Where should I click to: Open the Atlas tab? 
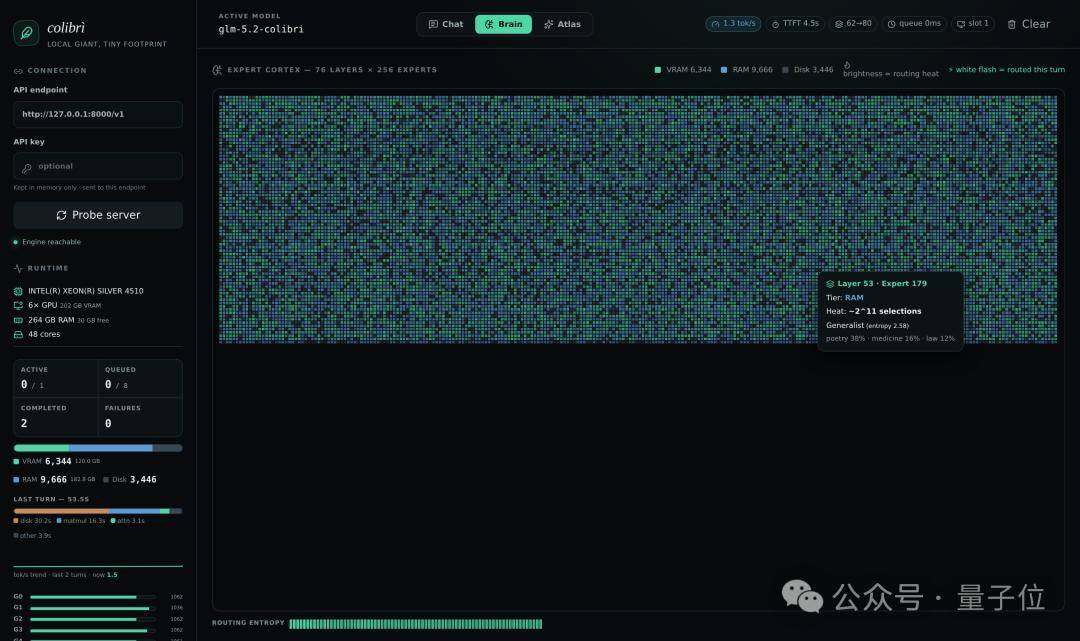click(x=562, y=24)
